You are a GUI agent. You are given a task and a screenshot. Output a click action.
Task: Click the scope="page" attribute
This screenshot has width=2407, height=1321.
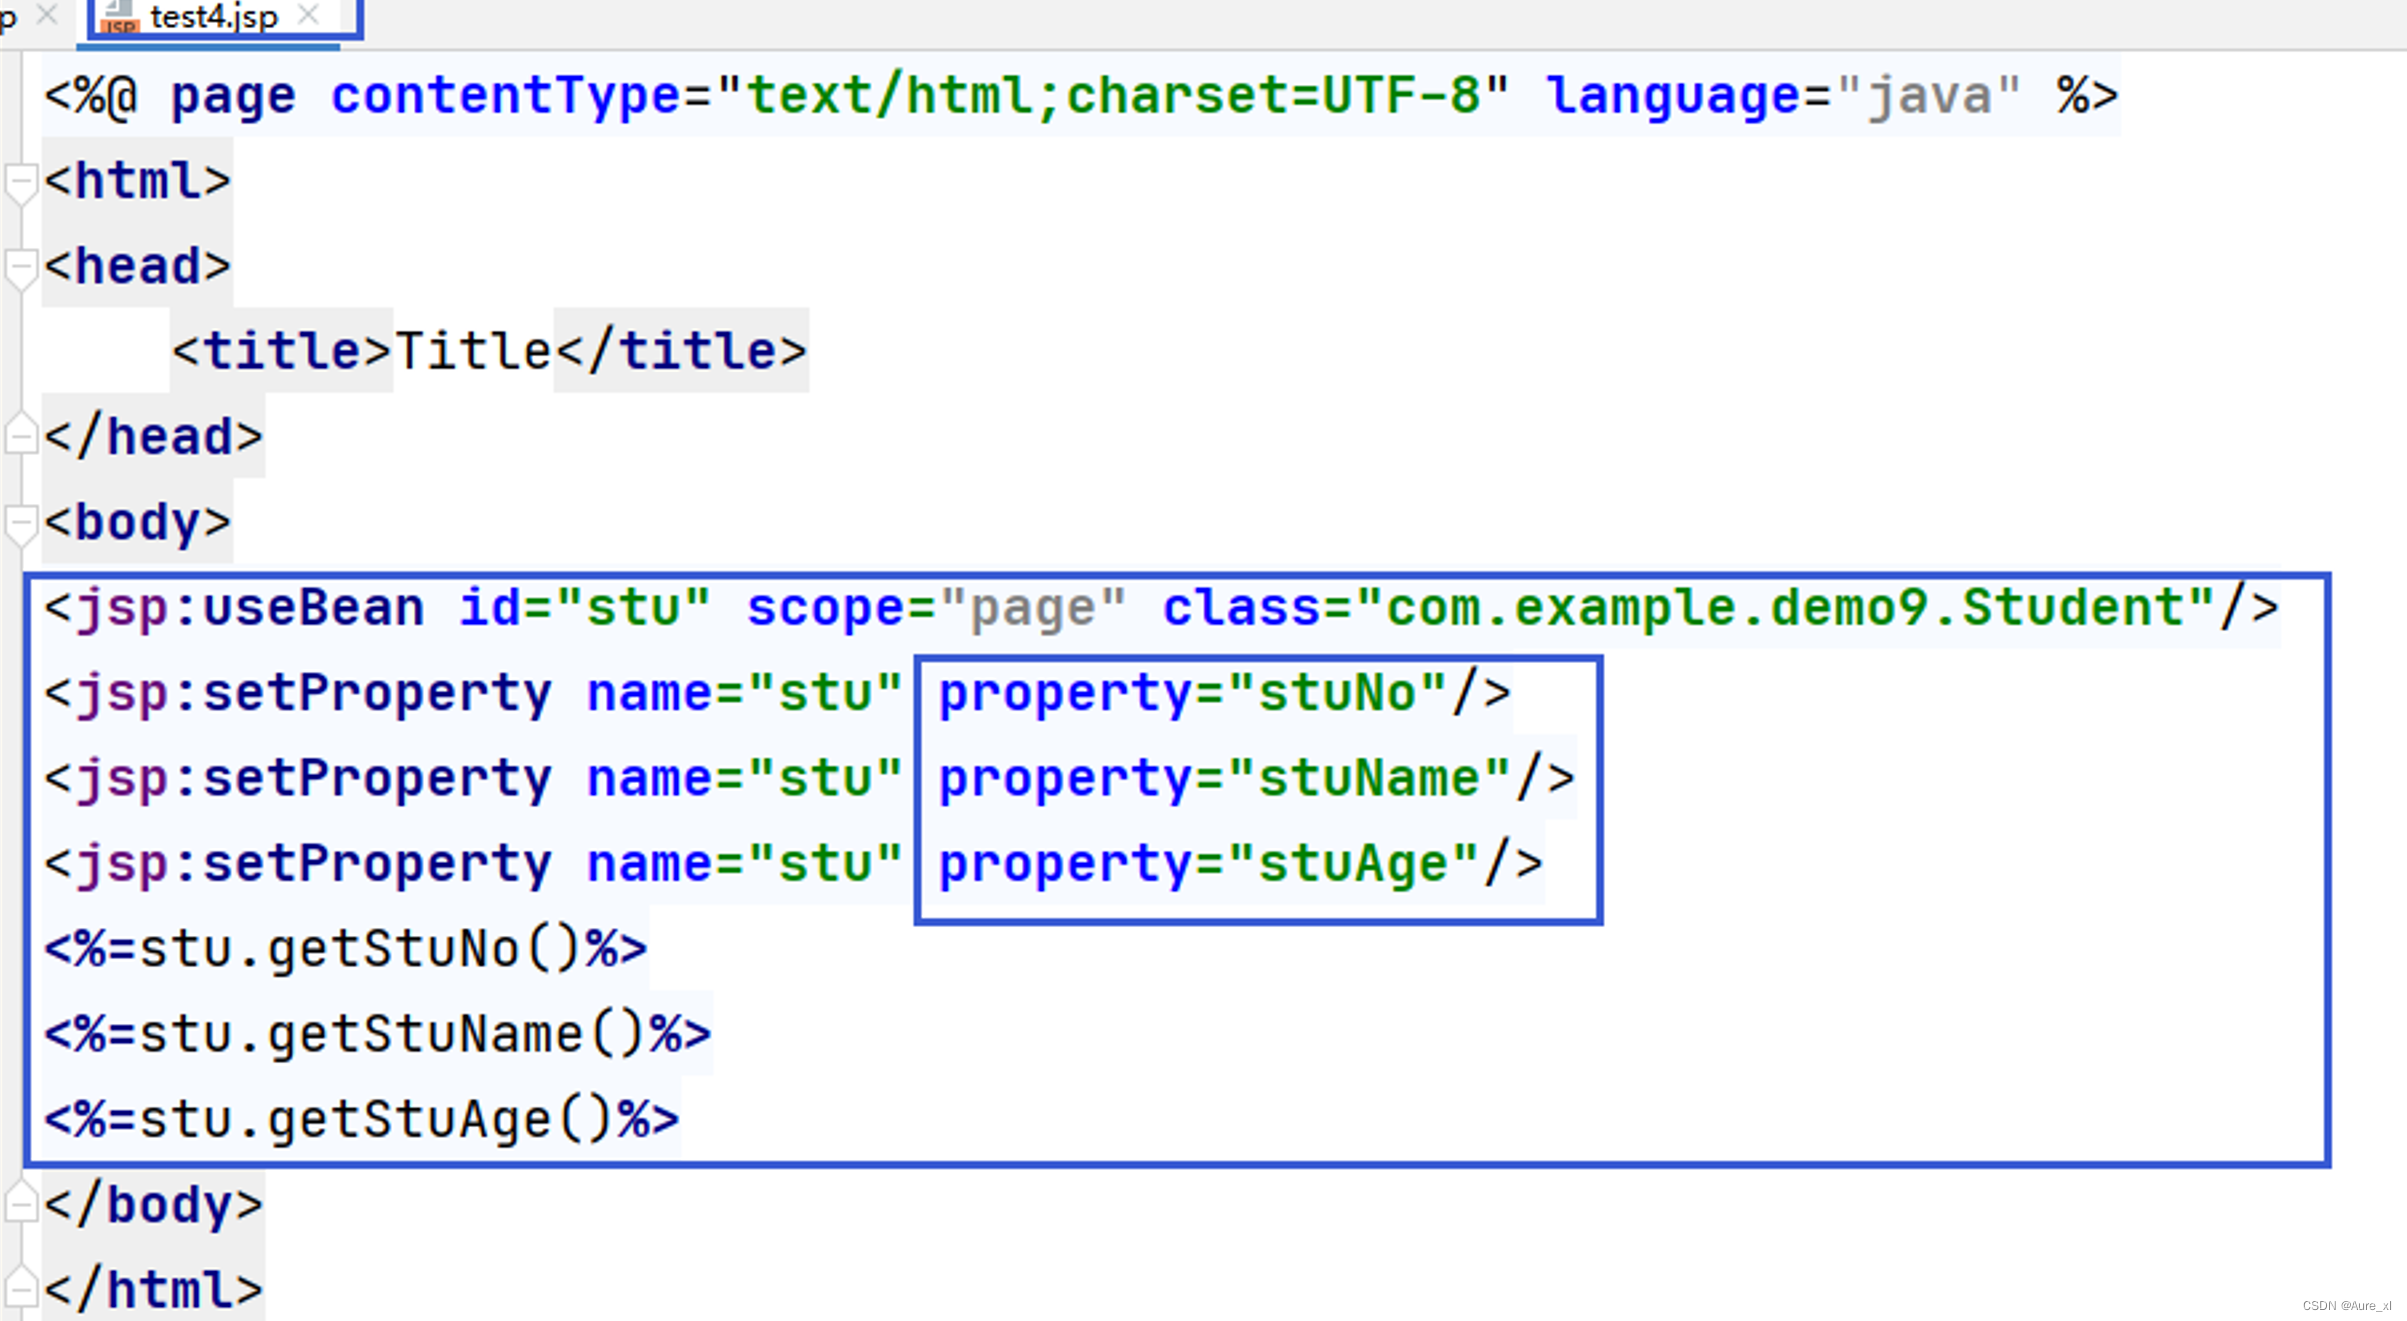pyautogui.click(x=935, y=606)
